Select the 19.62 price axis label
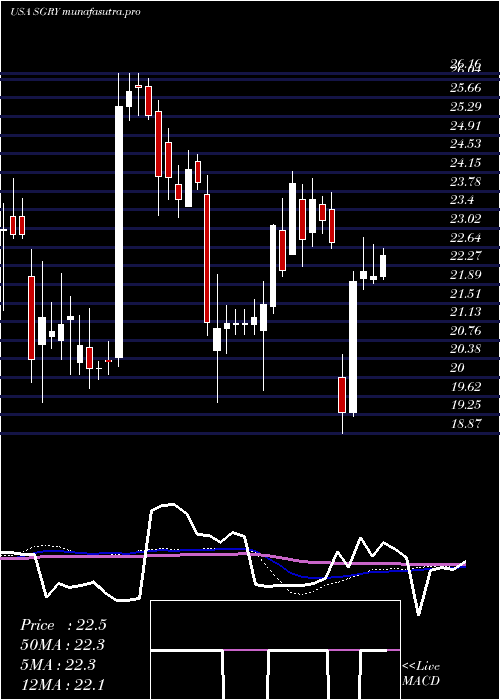Viewport: 500px width, 700px height. click(x=466, y=386)
